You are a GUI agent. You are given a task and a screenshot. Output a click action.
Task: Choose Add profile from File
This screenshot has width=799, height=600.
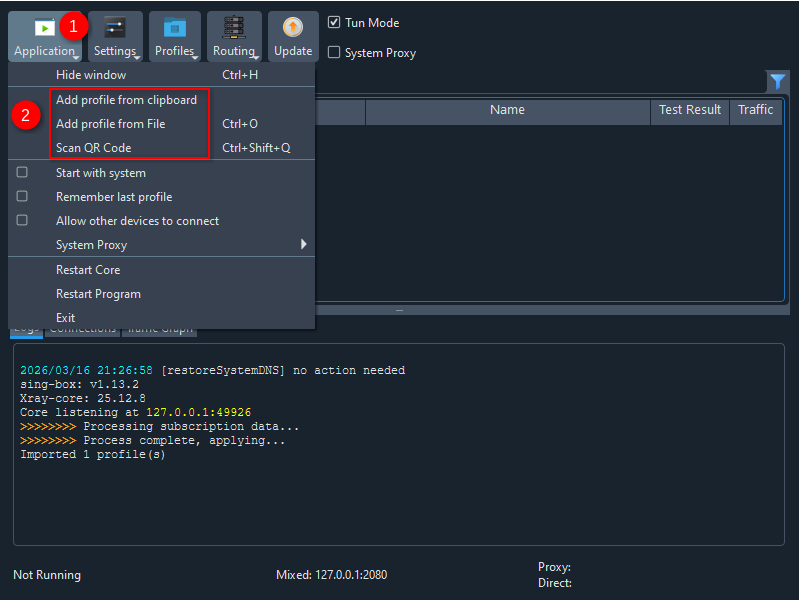point(110,124)
